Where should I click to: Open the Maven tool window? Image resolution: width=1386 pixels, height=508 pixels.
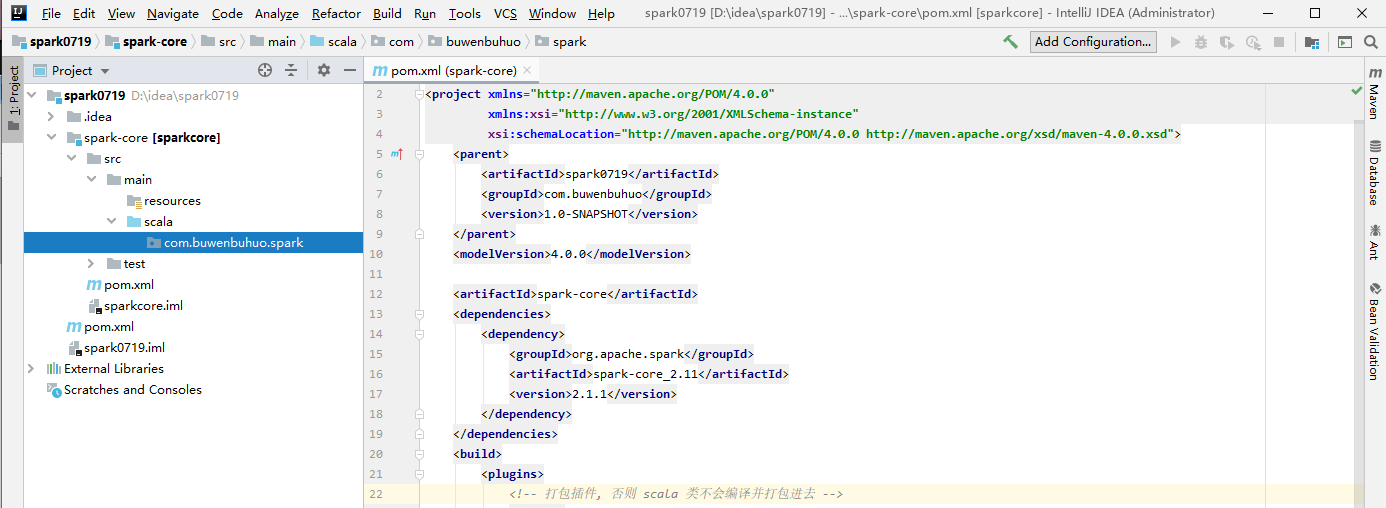click(x=1374, y=94)
